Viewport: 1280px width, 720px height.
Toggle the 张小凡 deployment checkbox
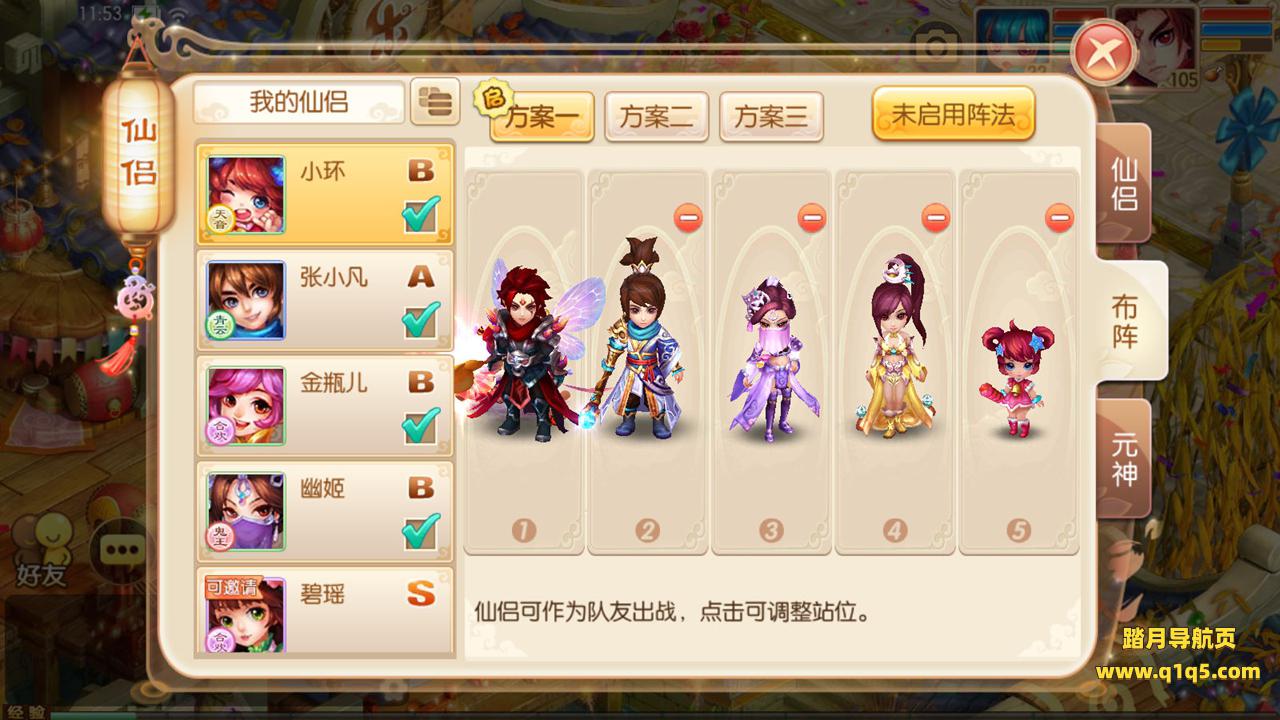coord(421,319)
